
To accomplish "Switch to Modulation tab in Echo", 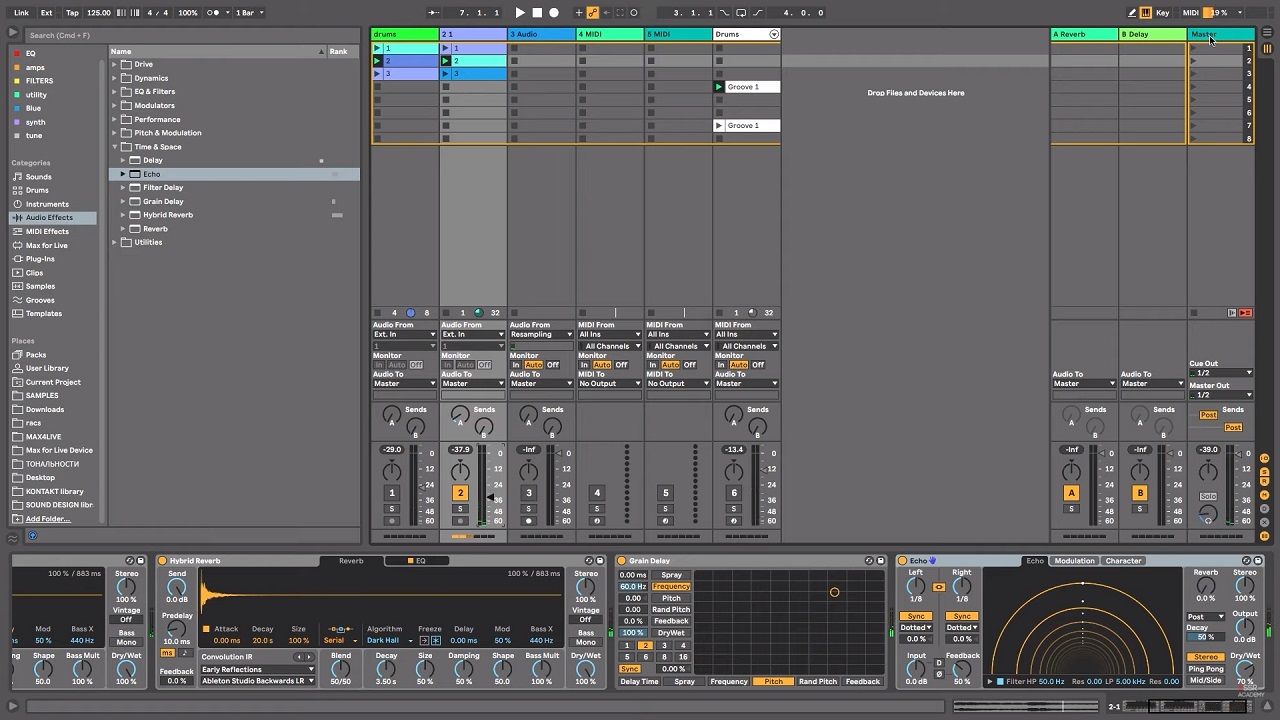I will [1074, 561].
